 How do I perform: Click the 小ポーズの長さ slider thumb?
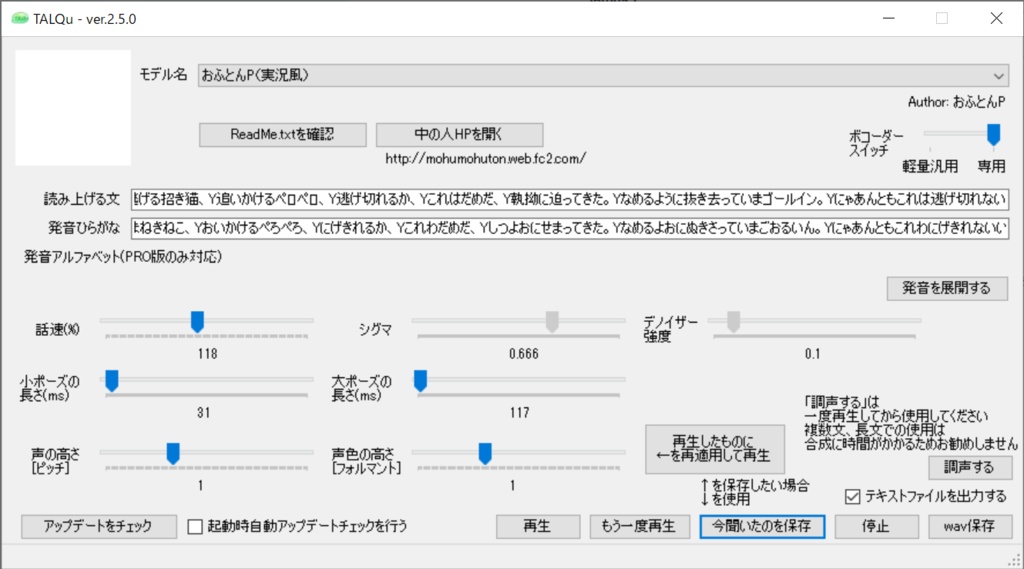[x=112, y=381]
